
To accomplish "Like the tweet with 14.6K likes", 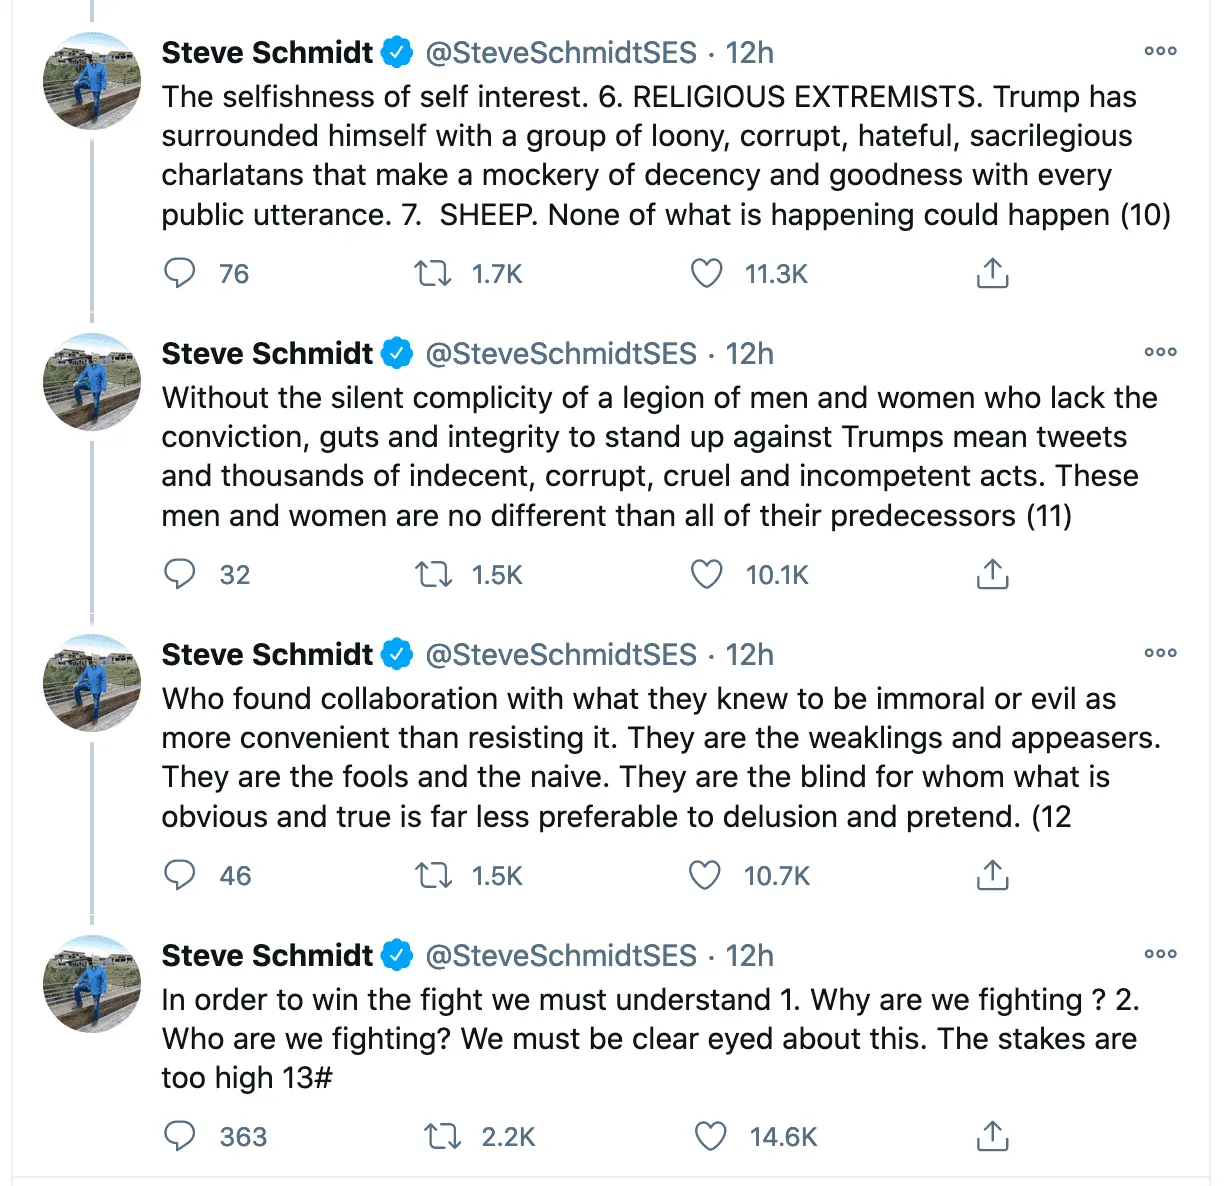I will click(x=710, y=1136).
